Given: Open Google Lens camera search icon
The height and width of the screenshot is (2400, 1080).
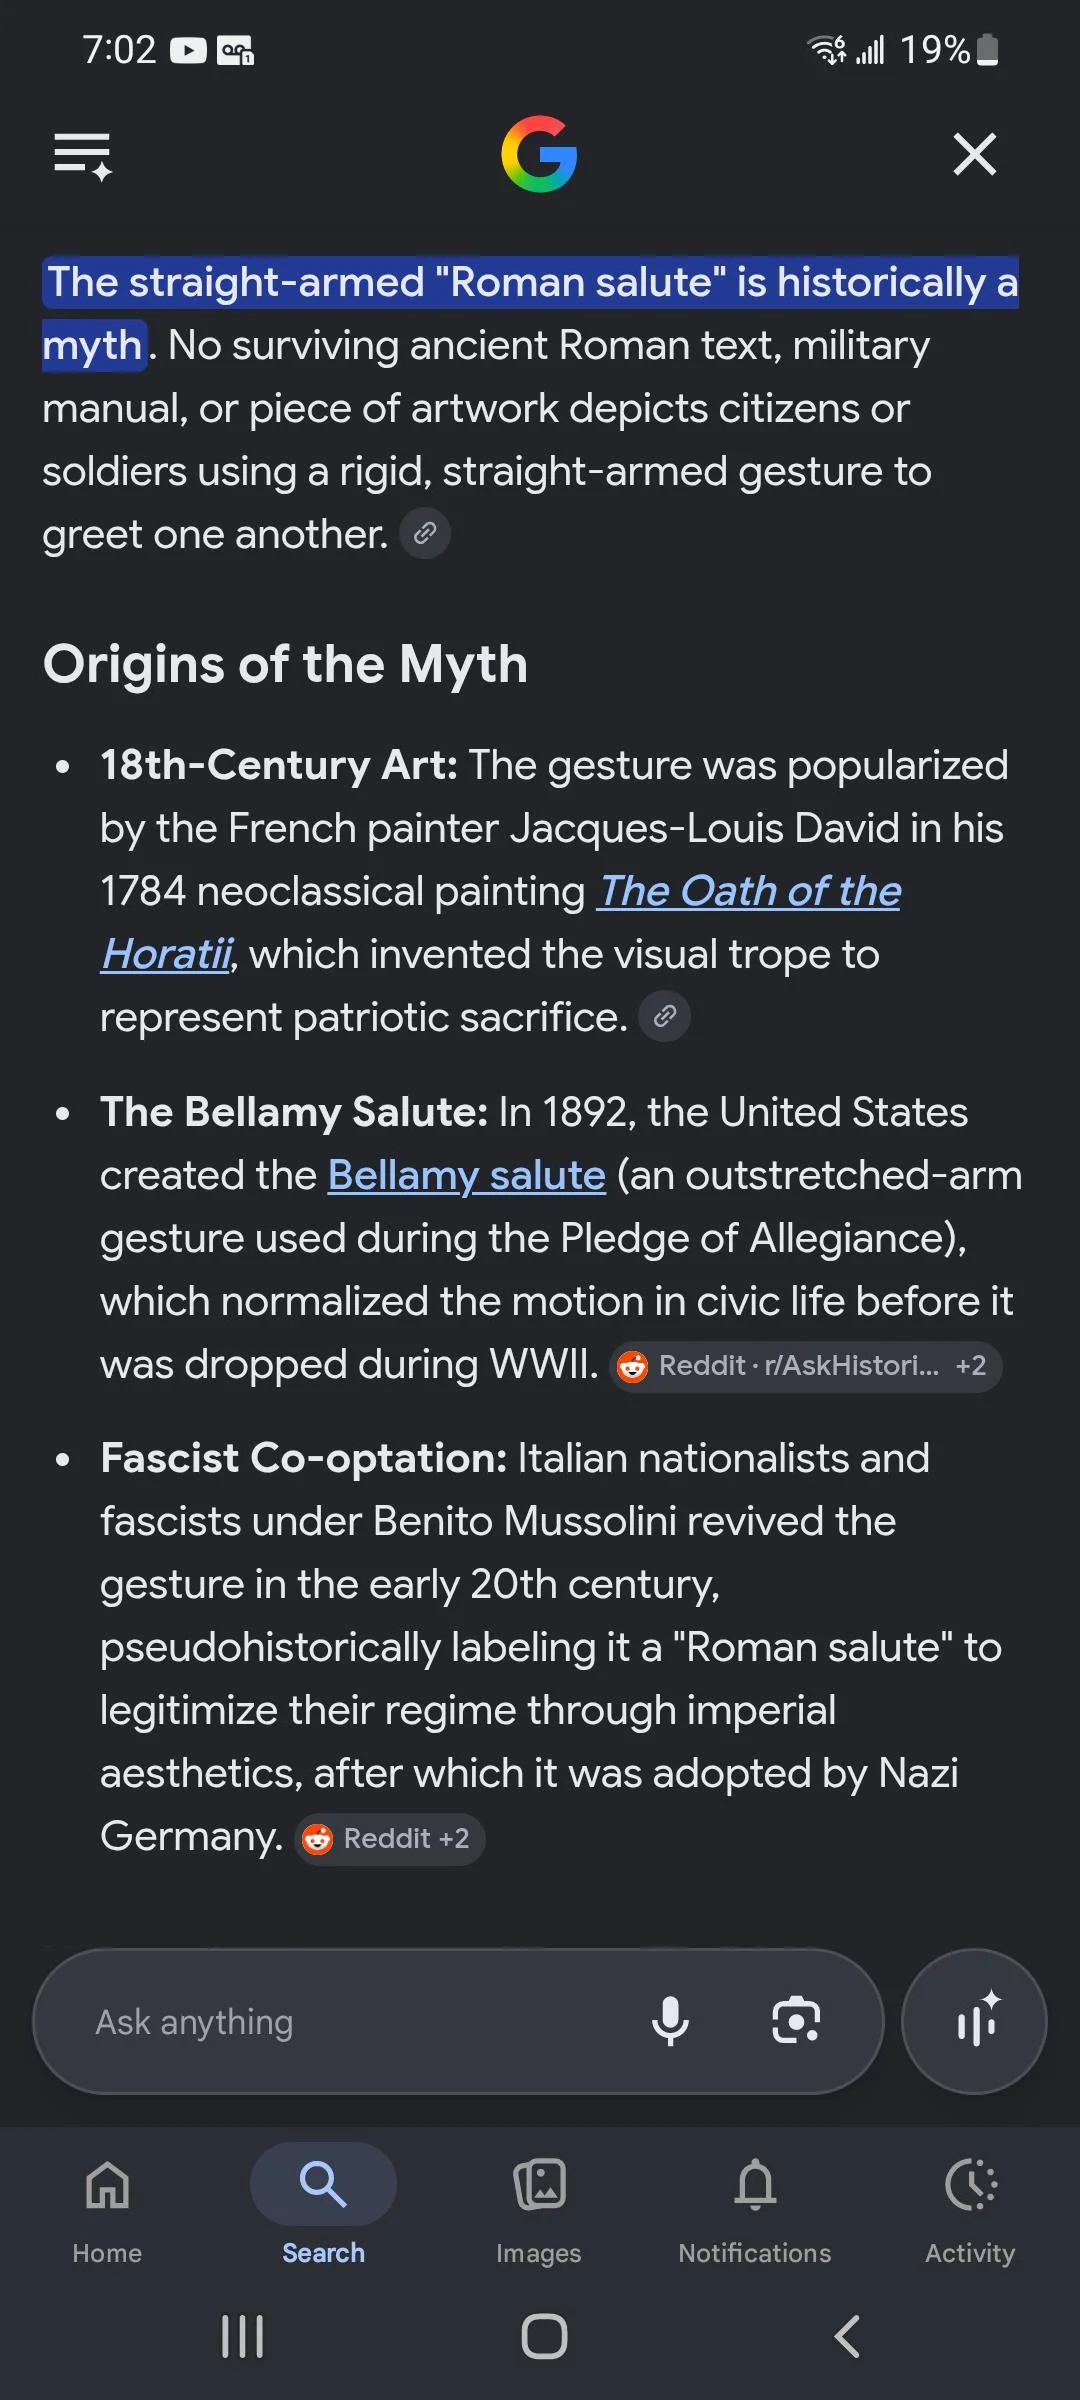Looking at the screenshot, I should pos(796,2021).
